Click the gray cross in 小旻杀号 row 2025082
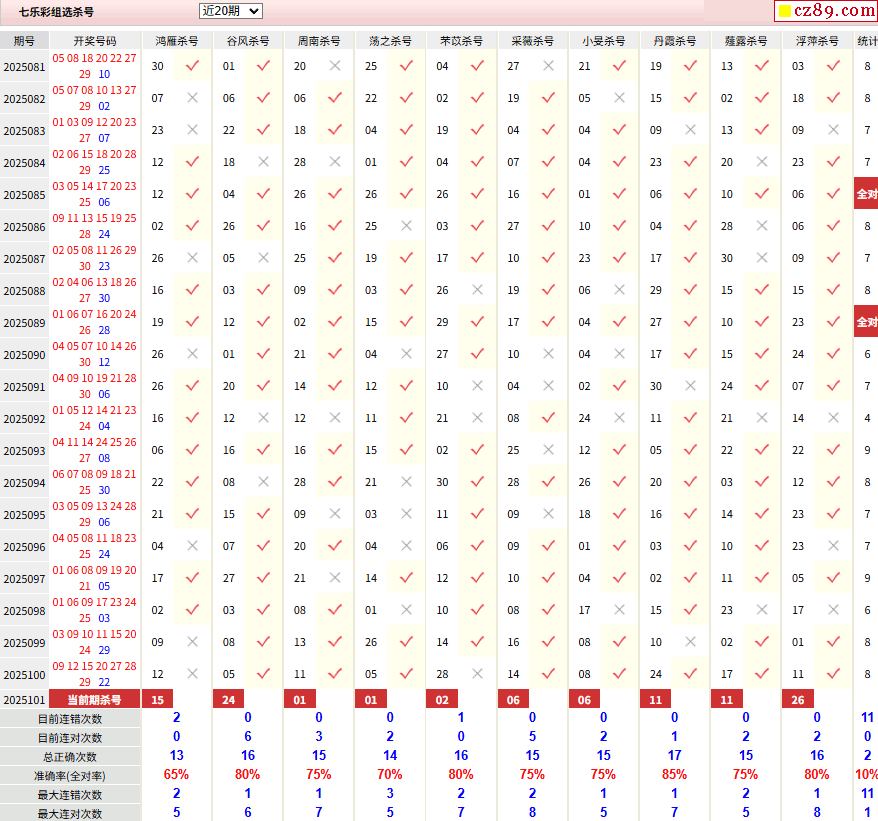 619,97
